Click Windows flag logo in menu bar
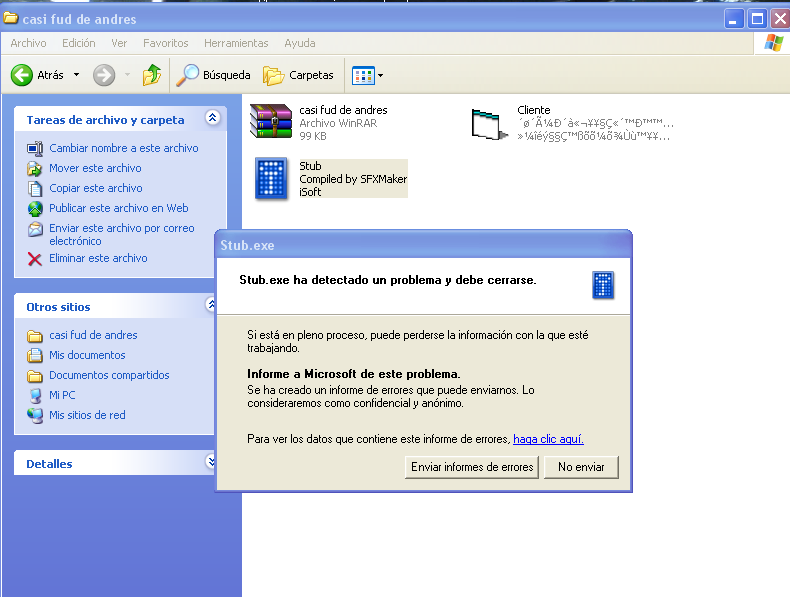This screenshot has height=597, width=790. pyautogui.click(x=773, y=43)
